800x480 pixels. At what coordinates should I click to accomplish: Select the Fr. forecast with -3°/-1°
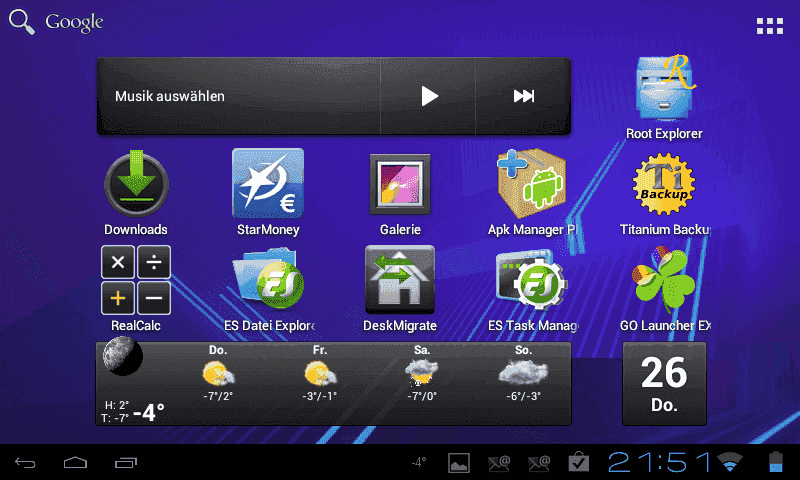[x=320, y=373]
